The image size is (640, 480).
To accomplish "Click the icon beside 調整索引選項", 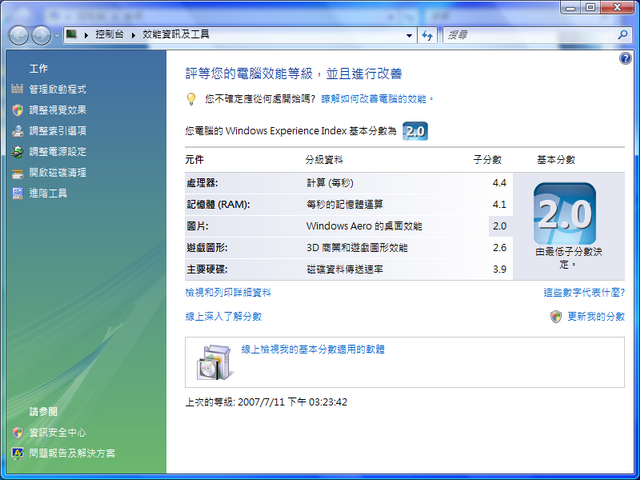I will click(x=18, y=131).
